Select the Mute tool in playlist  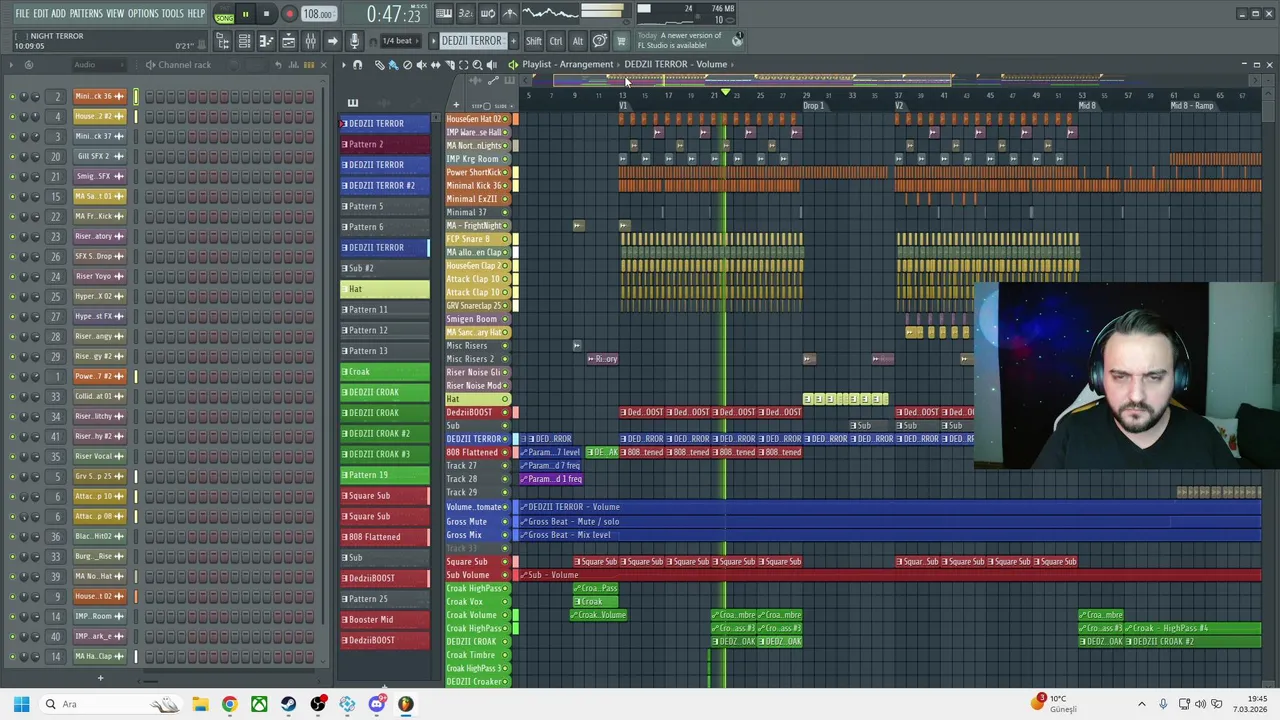[x=421, y=65]
